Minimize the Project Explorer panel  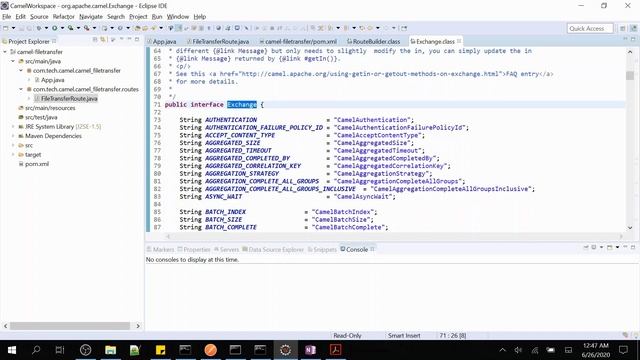(129, 39)
